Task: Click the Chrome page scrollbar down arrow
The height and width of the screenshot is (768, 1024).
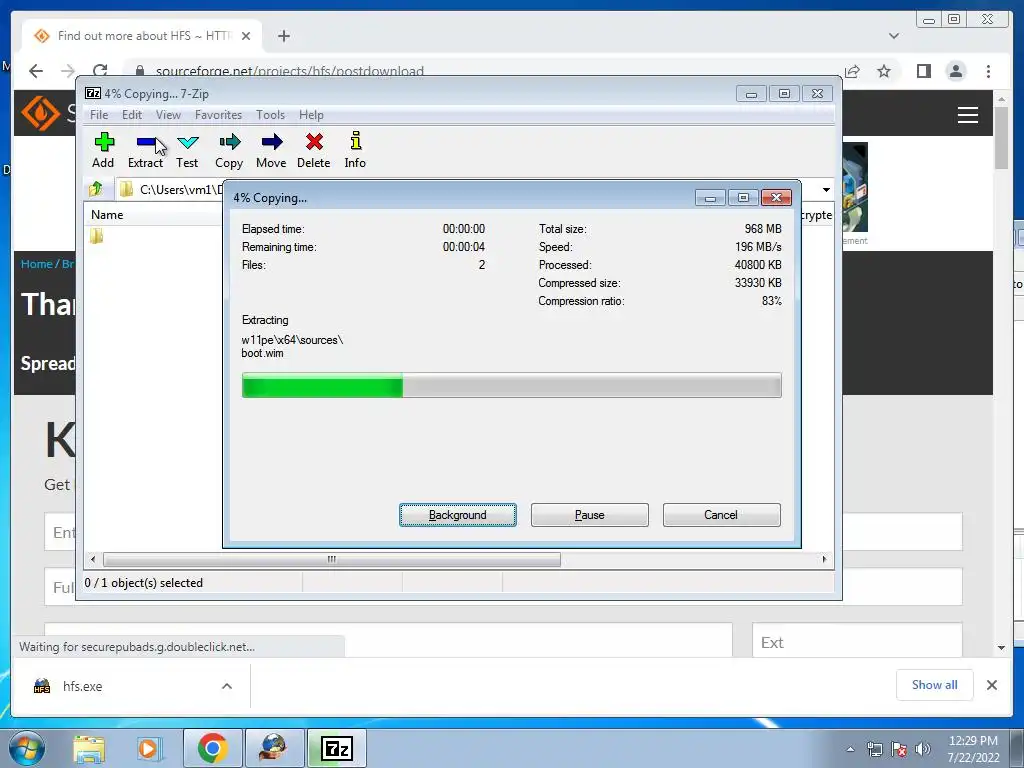Action: [x=1001, y=648]
